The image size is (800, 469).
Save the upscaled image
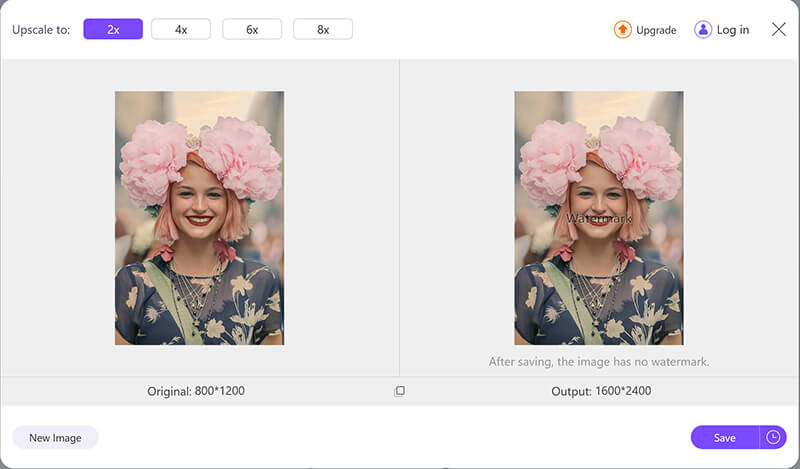point(725,438)
